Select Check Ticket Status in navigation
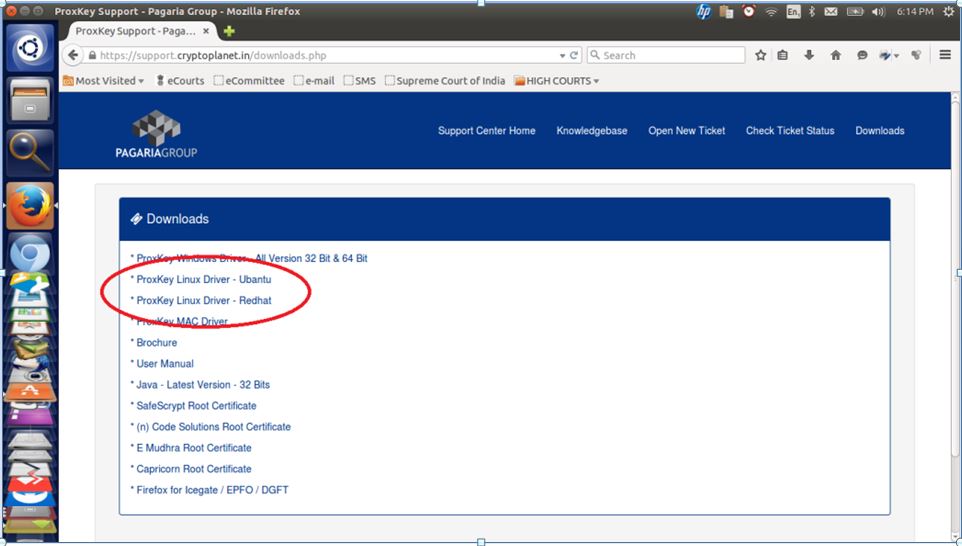Screen dimensions: 962x546 tap(790, 131)
